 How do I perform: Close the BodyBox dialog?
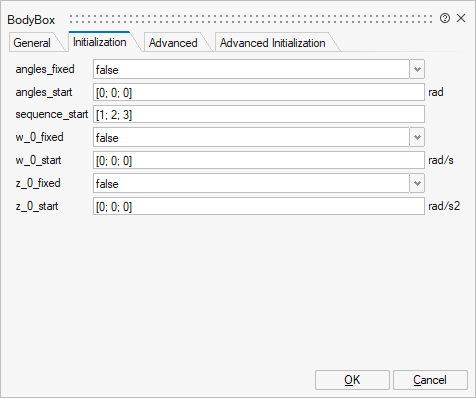pos(461,18)
